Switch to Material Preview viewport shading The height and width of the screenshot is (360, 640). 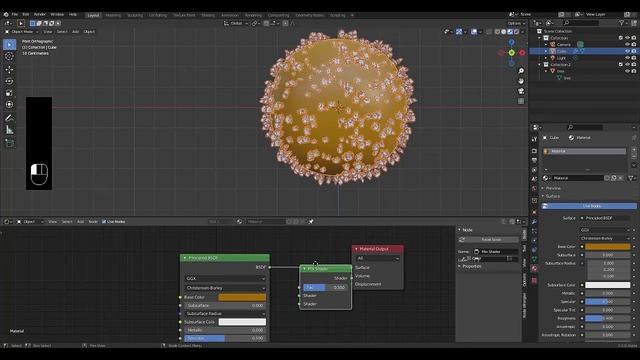(510, 31)
